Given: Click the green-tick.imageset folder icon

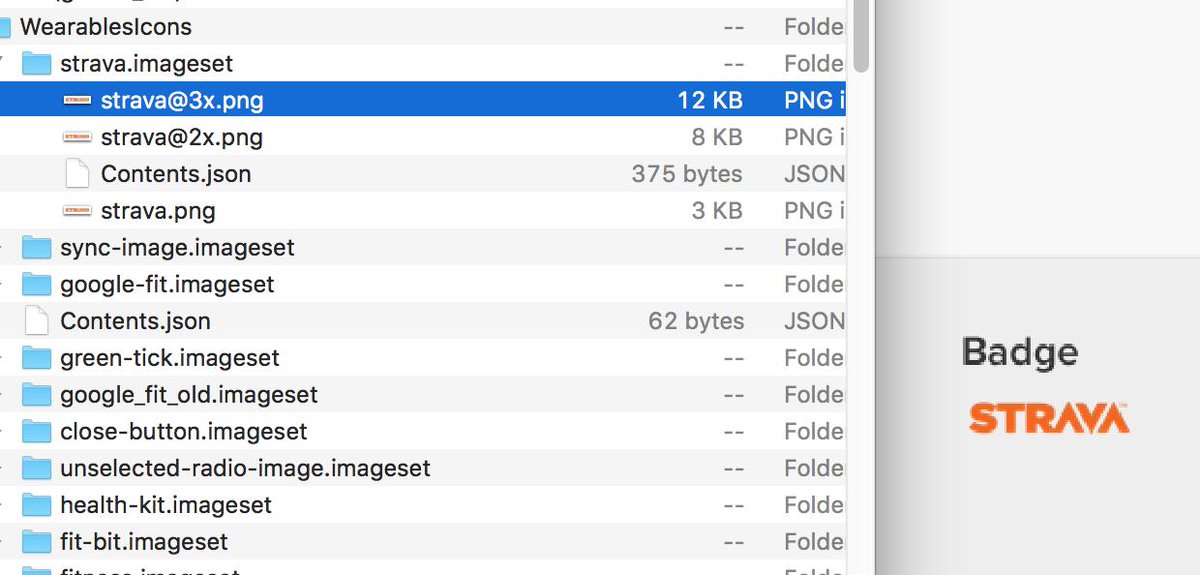Looking at the screenshot, I should [x=36, y=358].
